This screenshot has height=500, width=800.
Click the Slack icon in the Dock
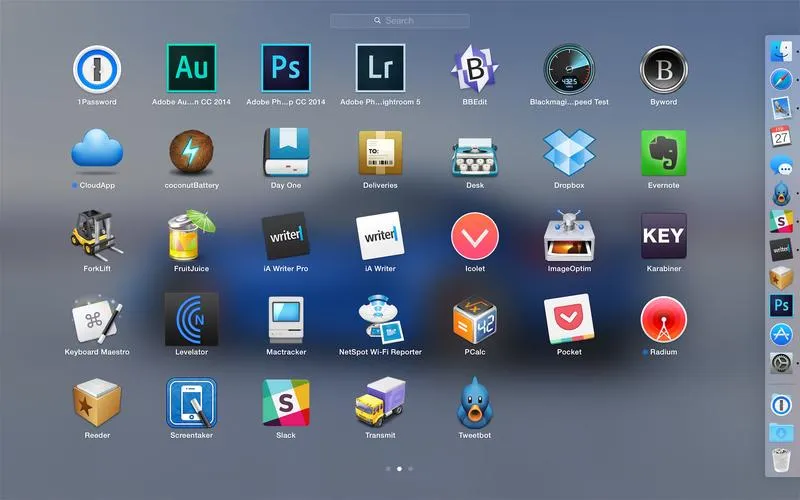pos(781,221)
